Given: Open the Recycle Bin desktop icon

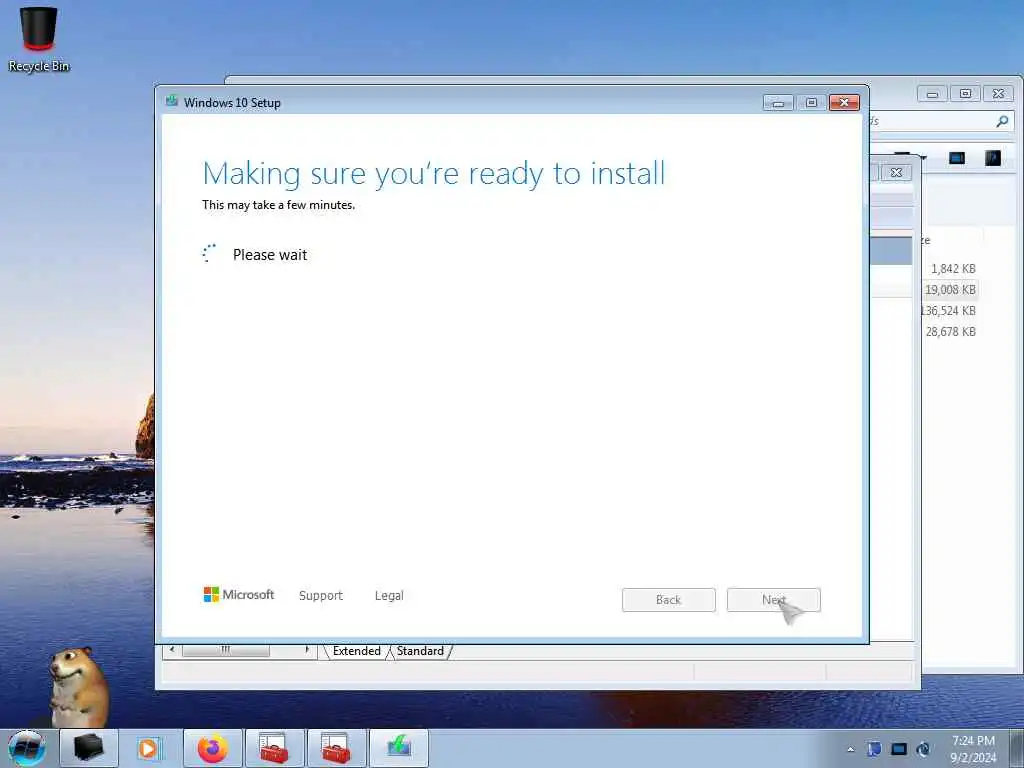Looking at the screenshot, I should pos(39,39).
